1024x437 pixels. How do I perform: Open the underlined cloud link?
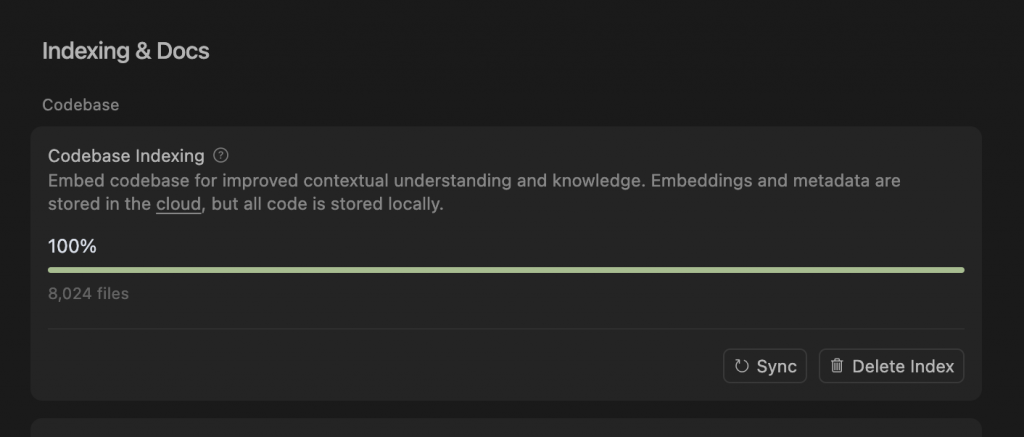coord(178,204)
